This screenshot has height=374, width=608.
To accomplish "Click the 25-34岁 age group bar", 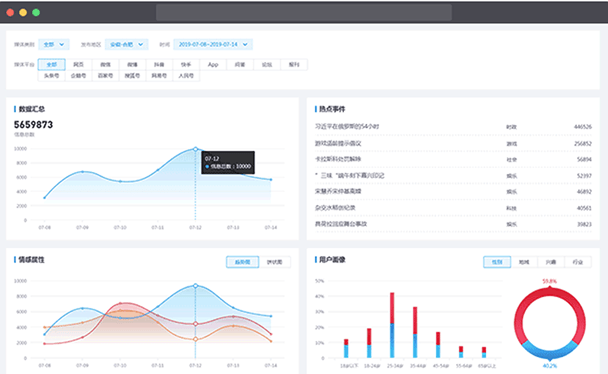I will (392, 325).
